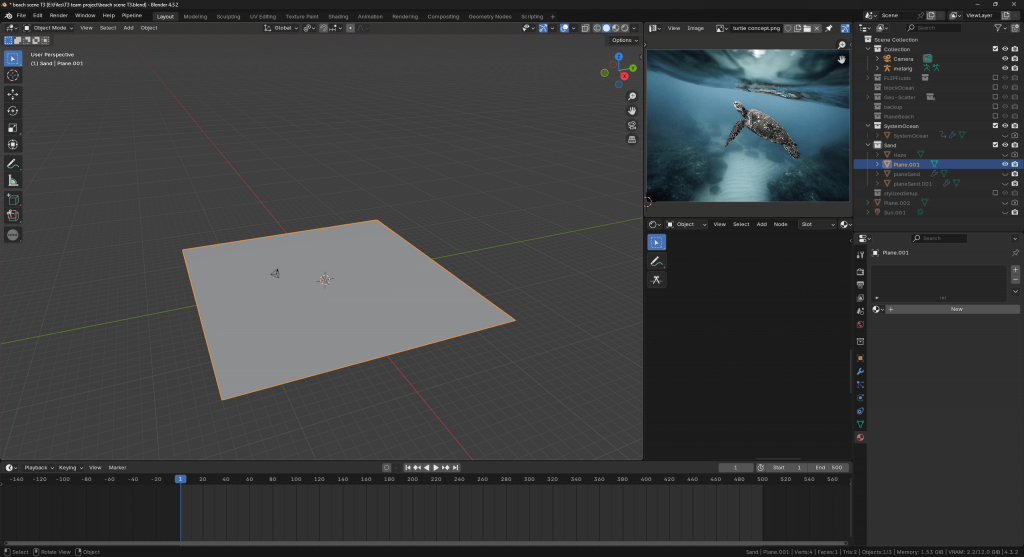The width and height of the screenshot is (1024, 557).
Task: Open the Render menu
Action: tap(59, 16)
